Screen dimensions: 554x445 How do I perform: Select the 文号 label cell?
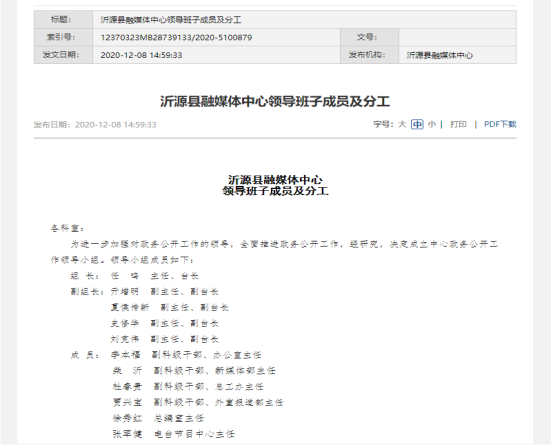369,37
